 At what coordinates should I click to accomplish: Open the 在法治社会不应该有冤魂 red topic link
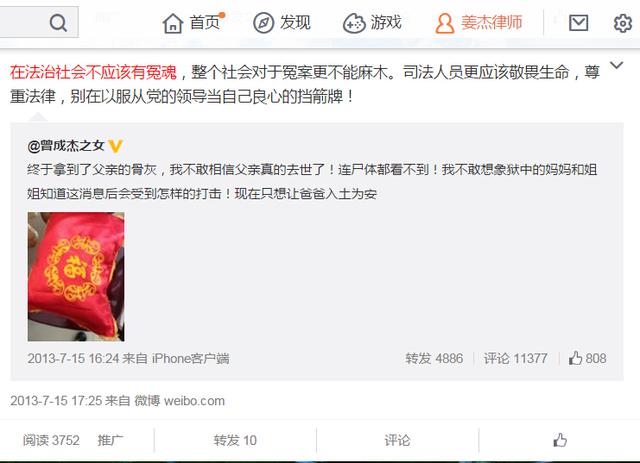coord(93,72)
